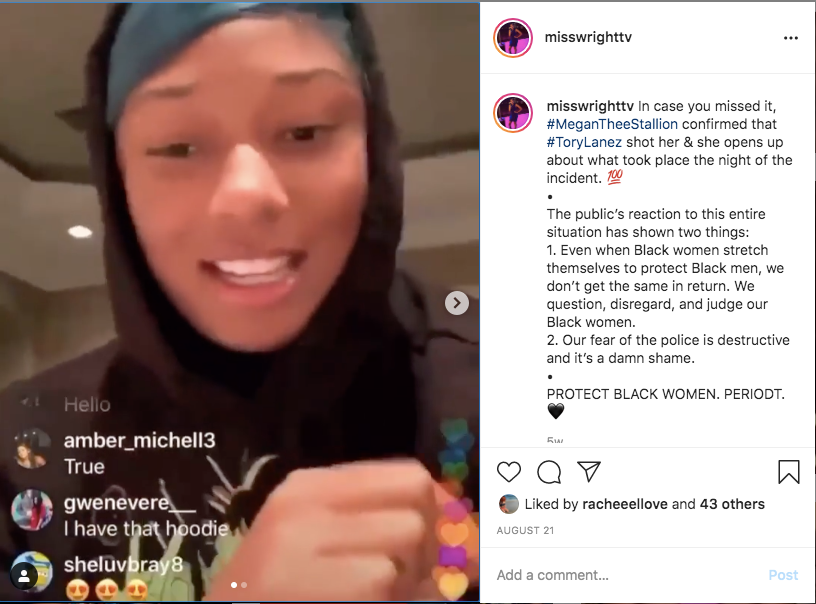Show the 43 others who liked
Screen dimensions: 816x604
pyautogui.click(x=732, y=504)
